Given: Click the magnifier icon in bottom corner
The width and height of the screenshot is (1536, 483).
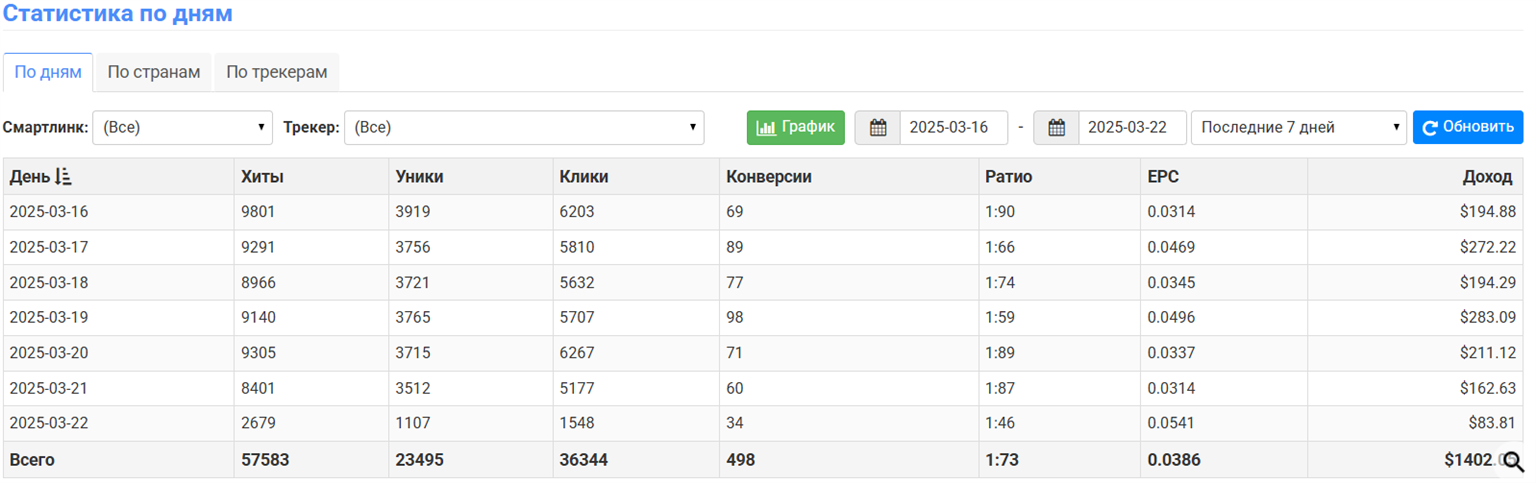Looking at the screenshot, I should 1513,461.
